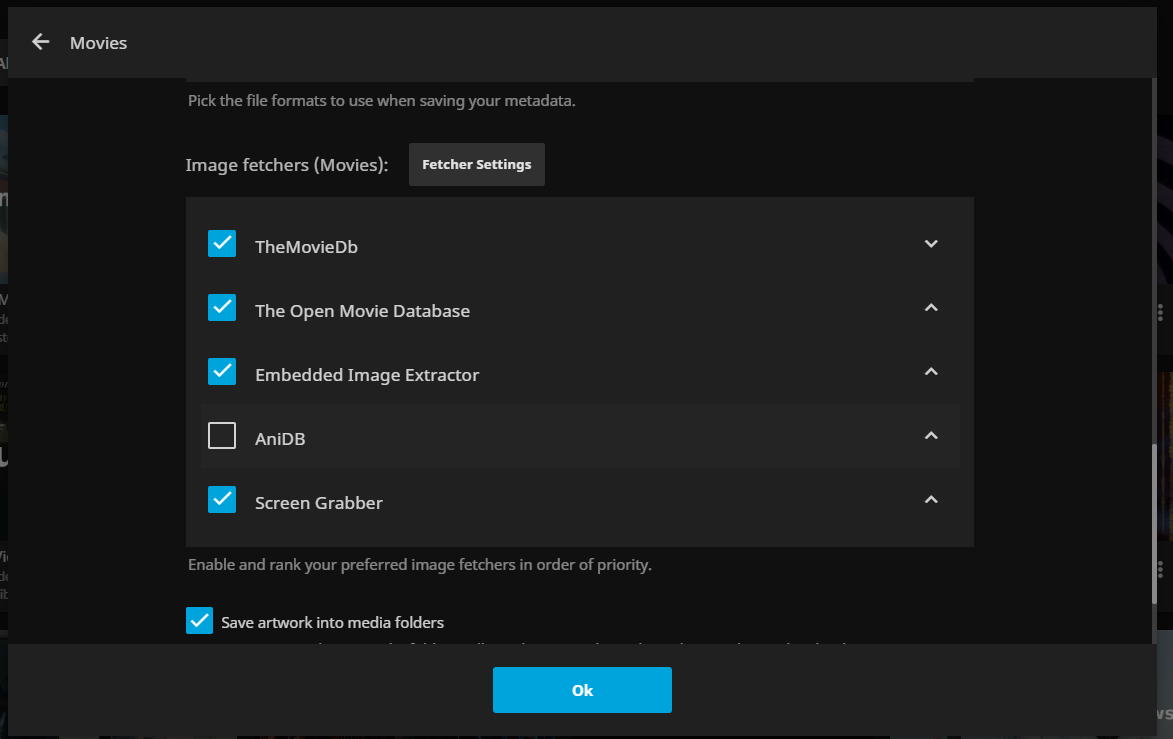Viewport: 1173px width, 739px height.
Task: Select the TheMovieDb fetcher label
Action: [x=306, y=247]
